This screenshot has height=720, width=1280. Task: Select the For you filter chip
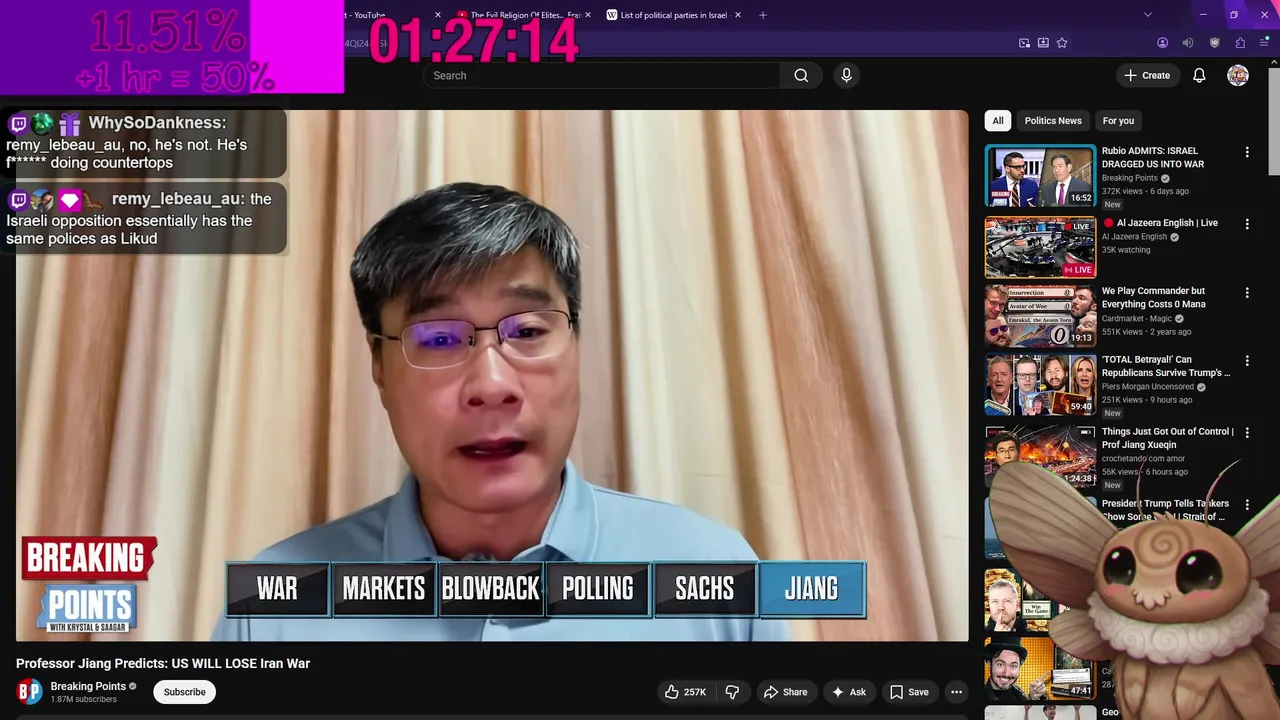pos(1118,120)
